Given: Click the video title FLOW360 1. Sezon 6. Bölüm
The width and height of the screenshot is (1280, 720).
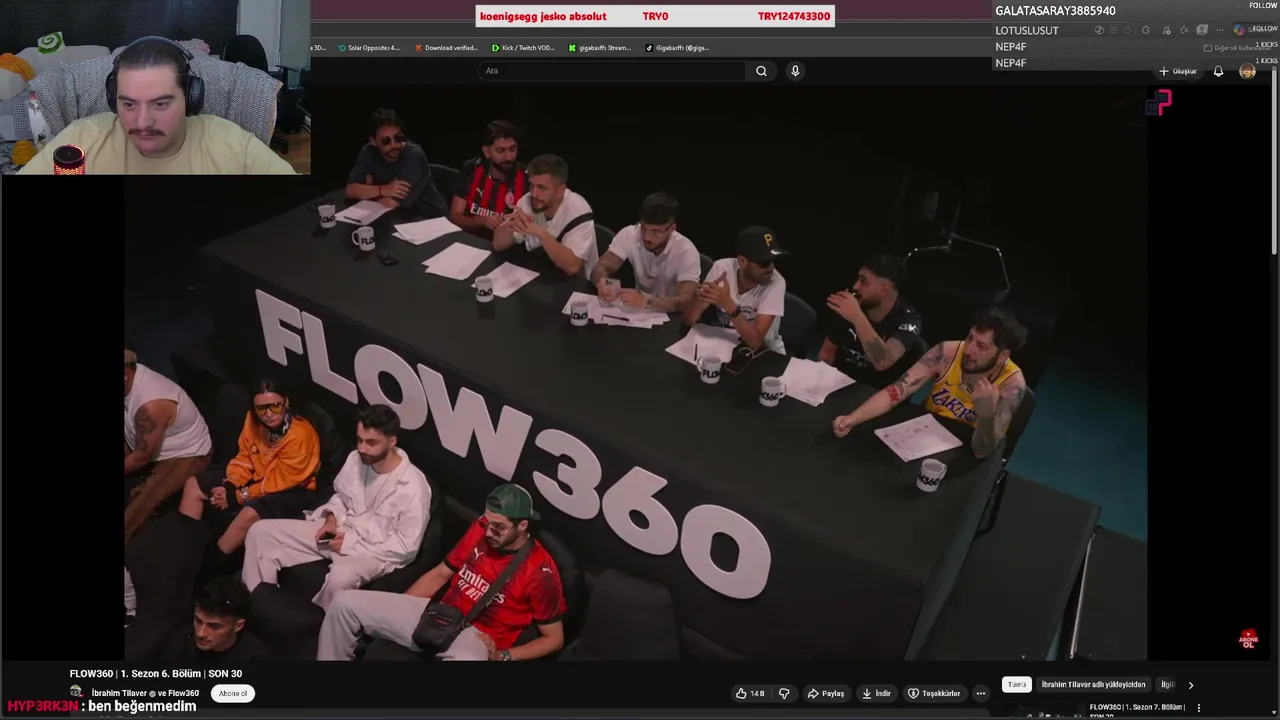Looking at the screenshot, I should coord(155,674).
